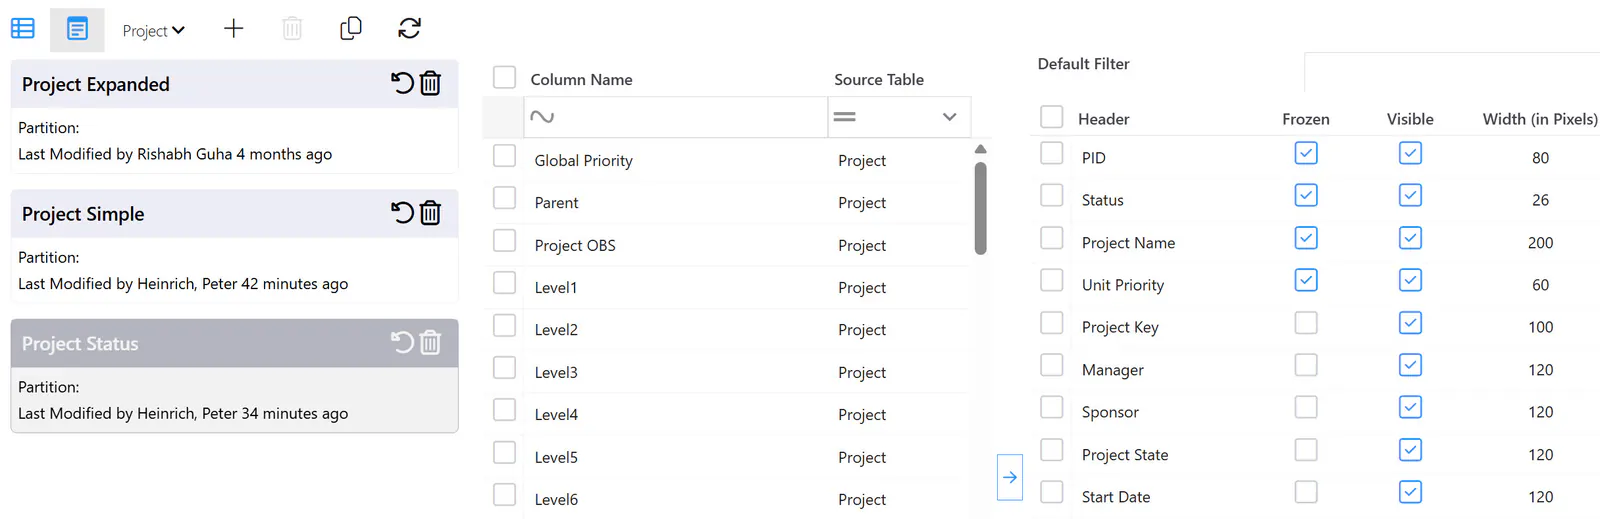
Task: Select the Project Status layout card
Action: click(234, 376)
